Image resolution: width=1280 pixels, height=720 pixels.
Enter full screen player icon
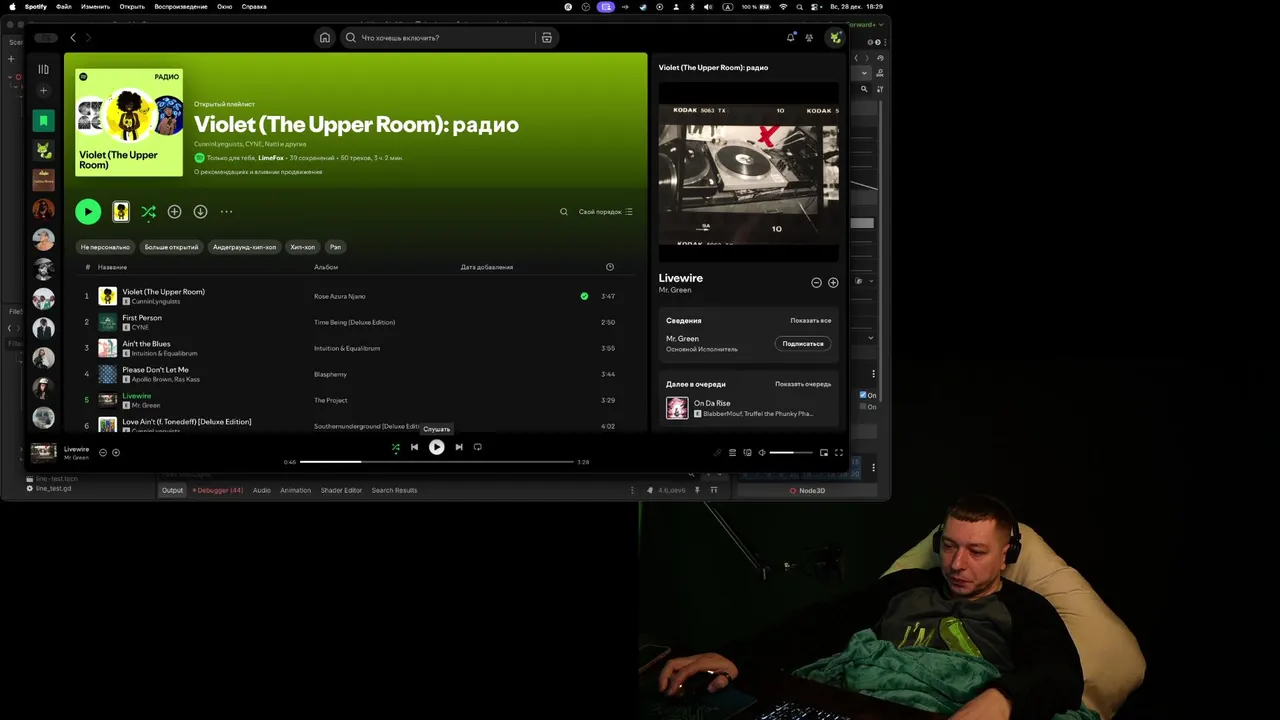click(x=839, y=453)
